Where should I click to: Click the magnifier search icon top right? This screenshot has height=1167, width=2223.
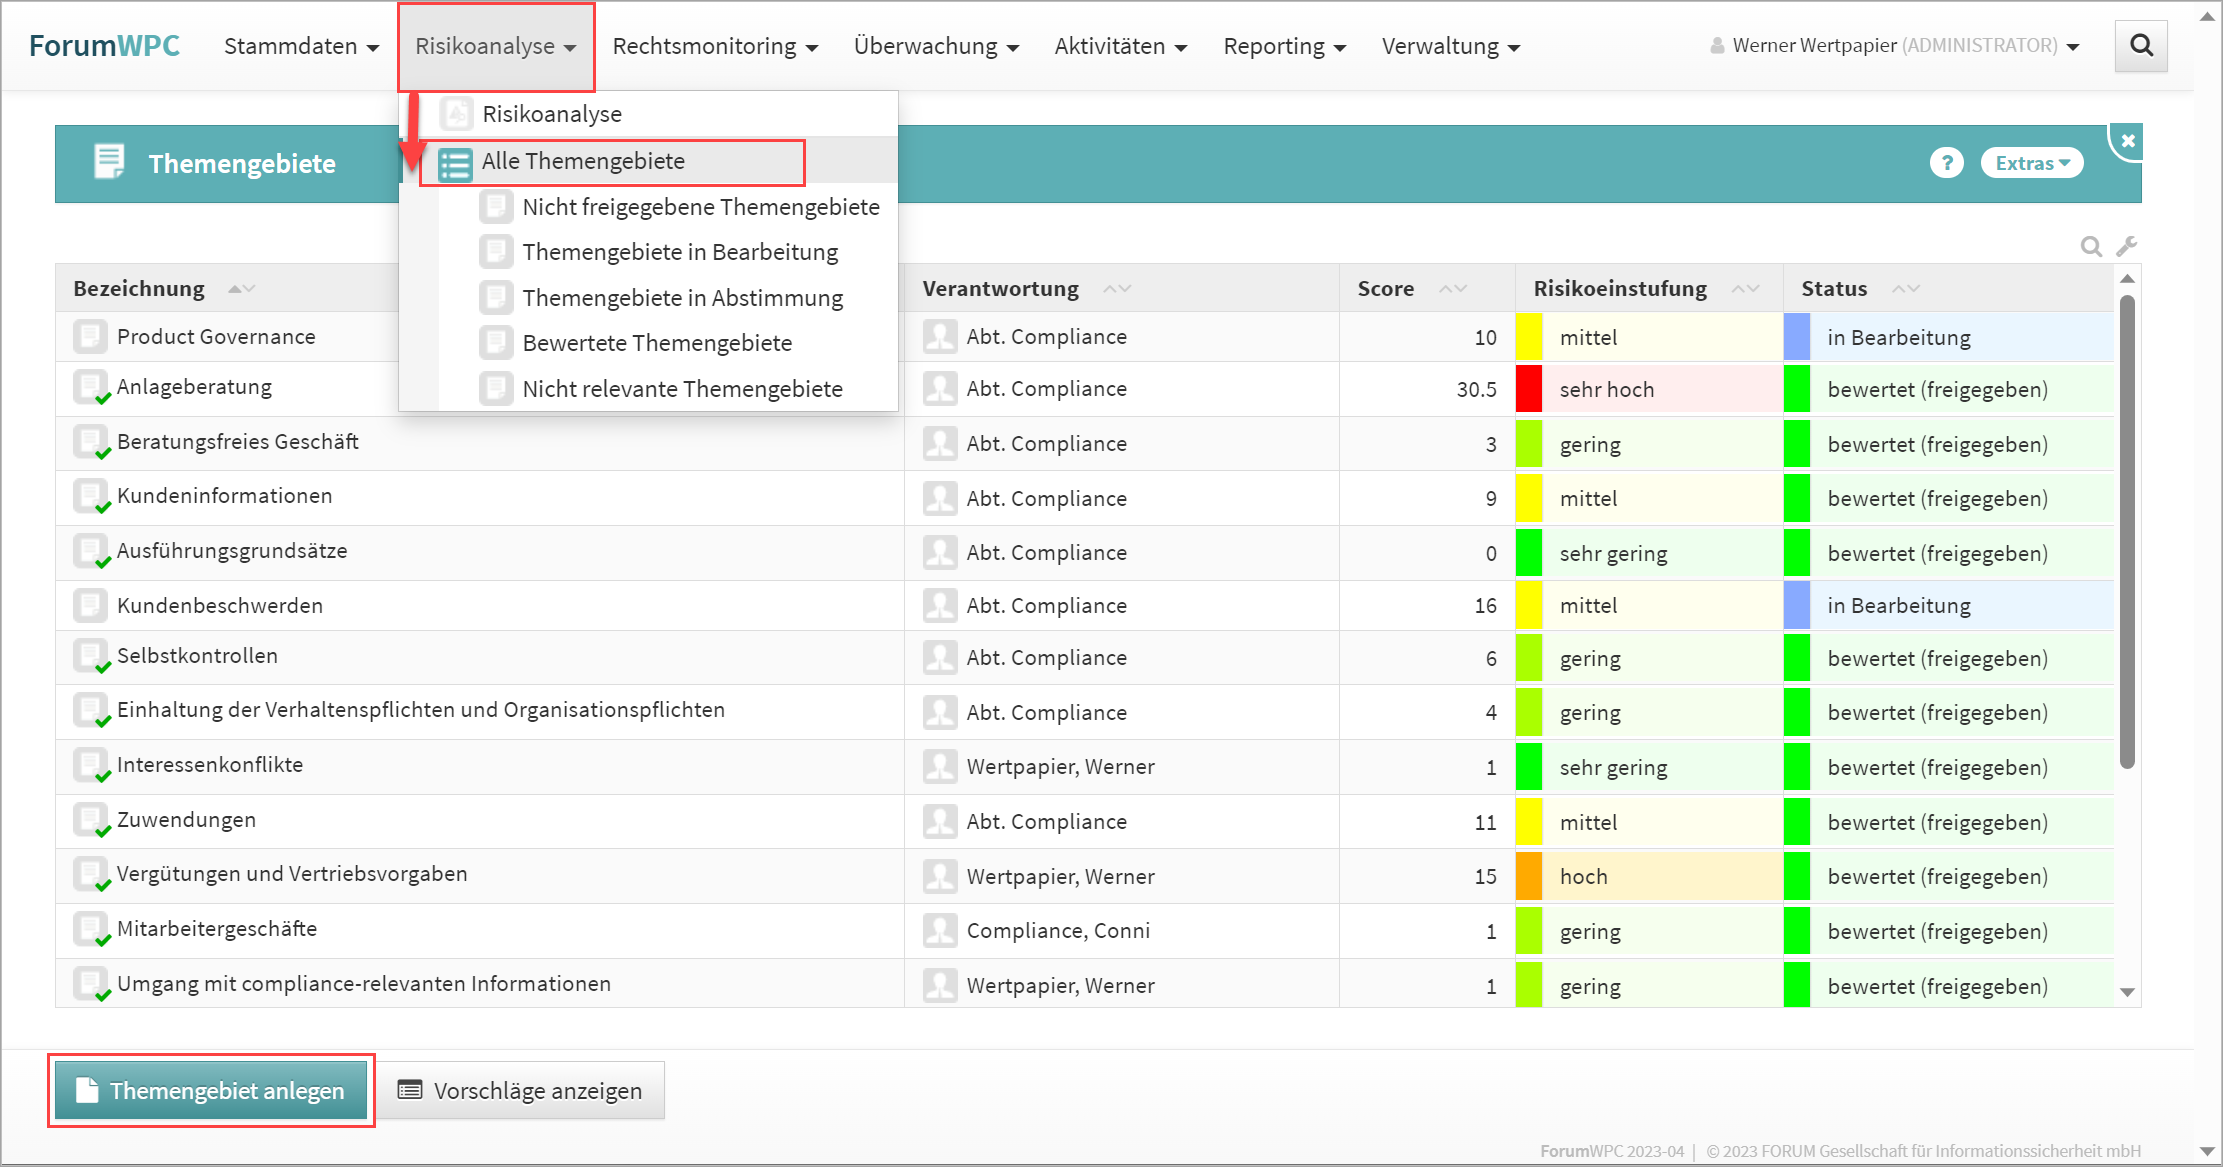coord(2141,46)
